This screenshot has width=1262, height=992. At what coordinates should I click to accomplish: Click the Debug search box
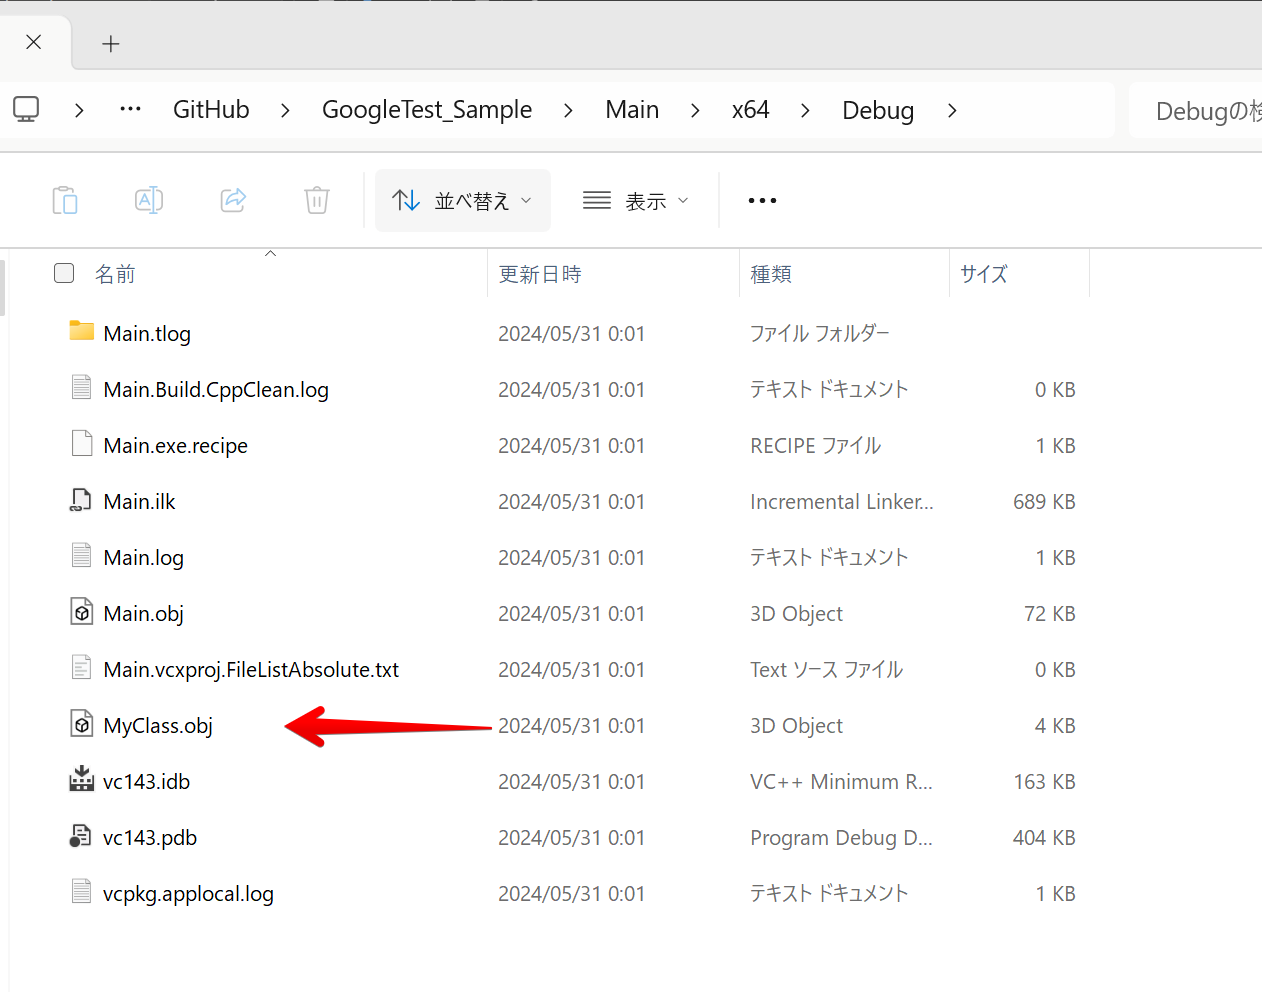pos(1200,111)
